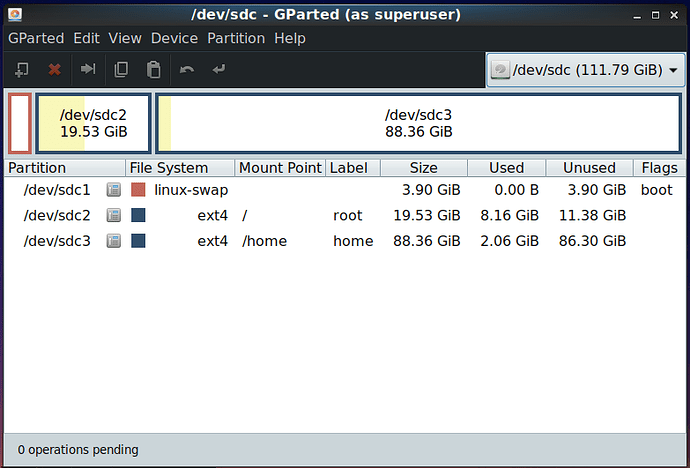
Task: Click the 'root' label cell
Action: tap(348, 216)
